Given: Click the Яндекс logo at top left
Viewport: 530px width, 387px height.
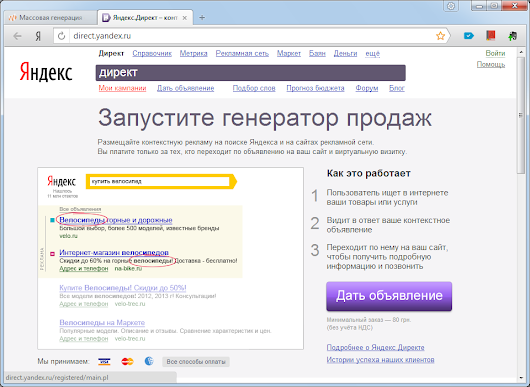Looking at the screenshot, I should (46, 72).
